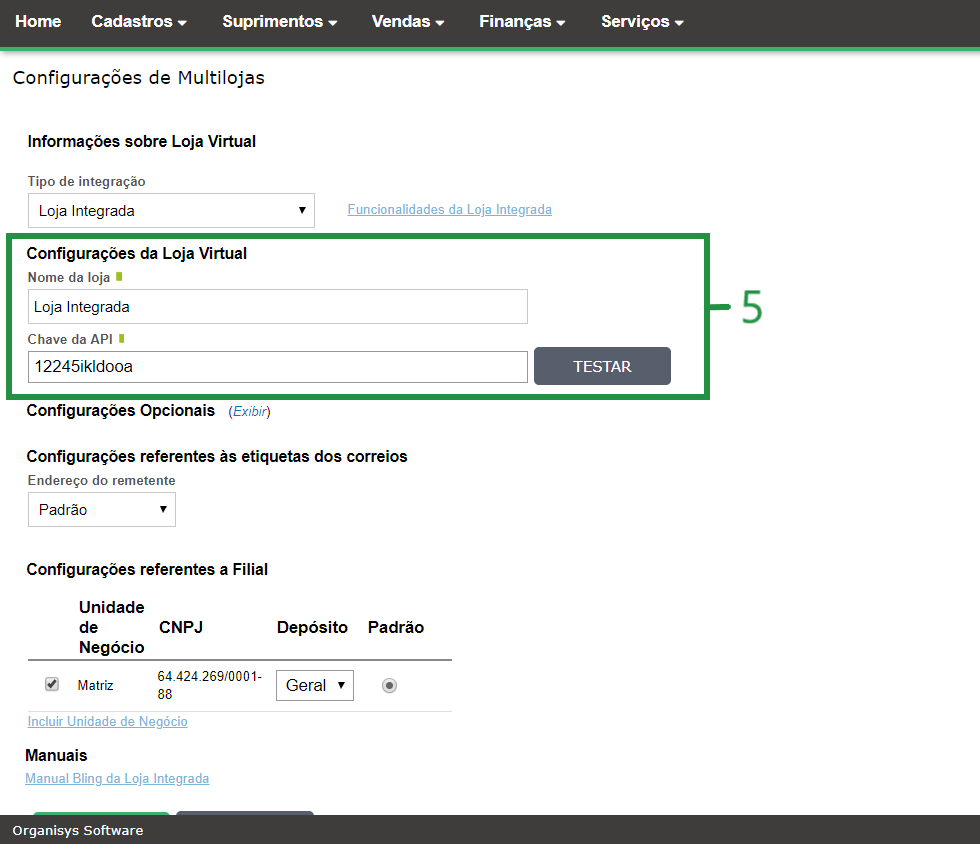
Task: Select the Padrão radio button for Matriz
Action: pos(390,685)
